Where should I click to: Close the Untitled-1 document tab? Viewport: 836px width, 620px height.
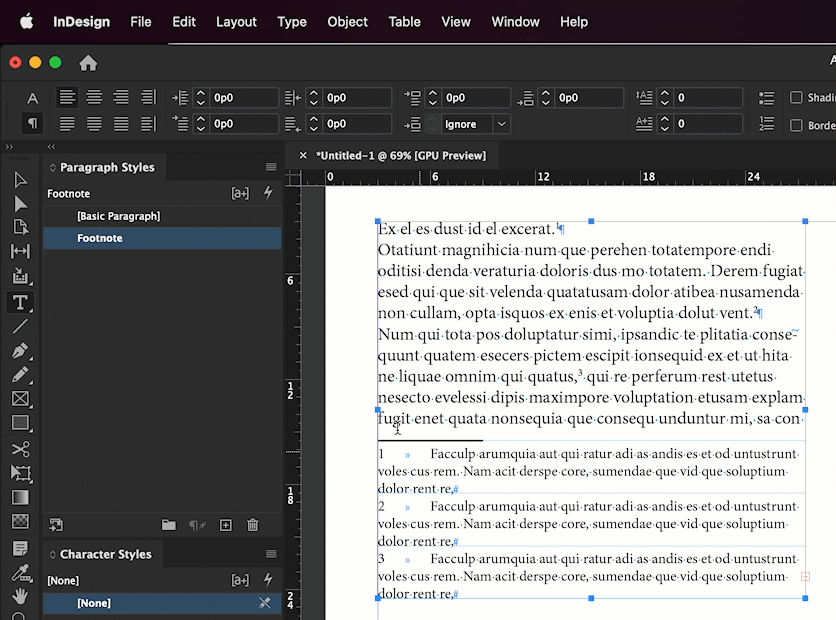303,156
